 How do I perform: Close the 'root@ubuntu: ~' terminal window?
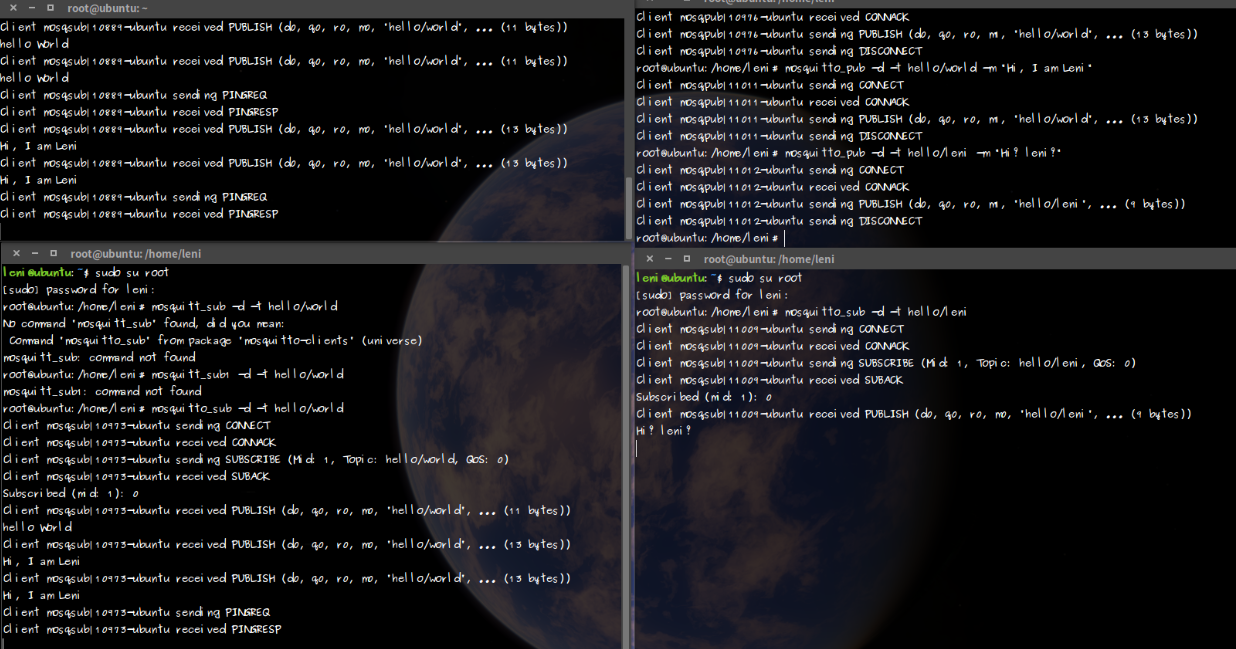(x=14, y=8)
